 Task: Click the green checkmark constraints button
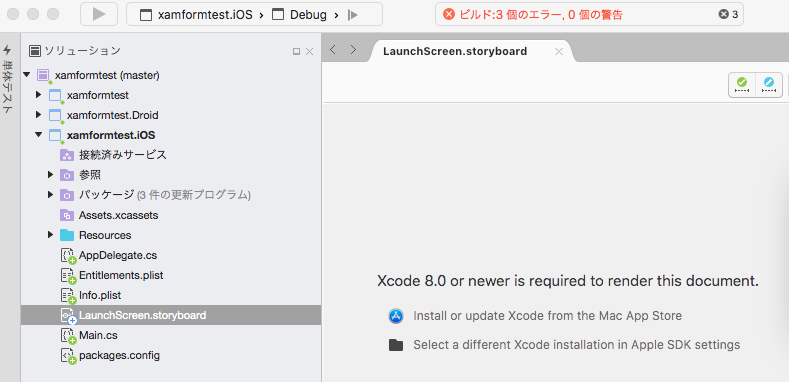[742, 85]
